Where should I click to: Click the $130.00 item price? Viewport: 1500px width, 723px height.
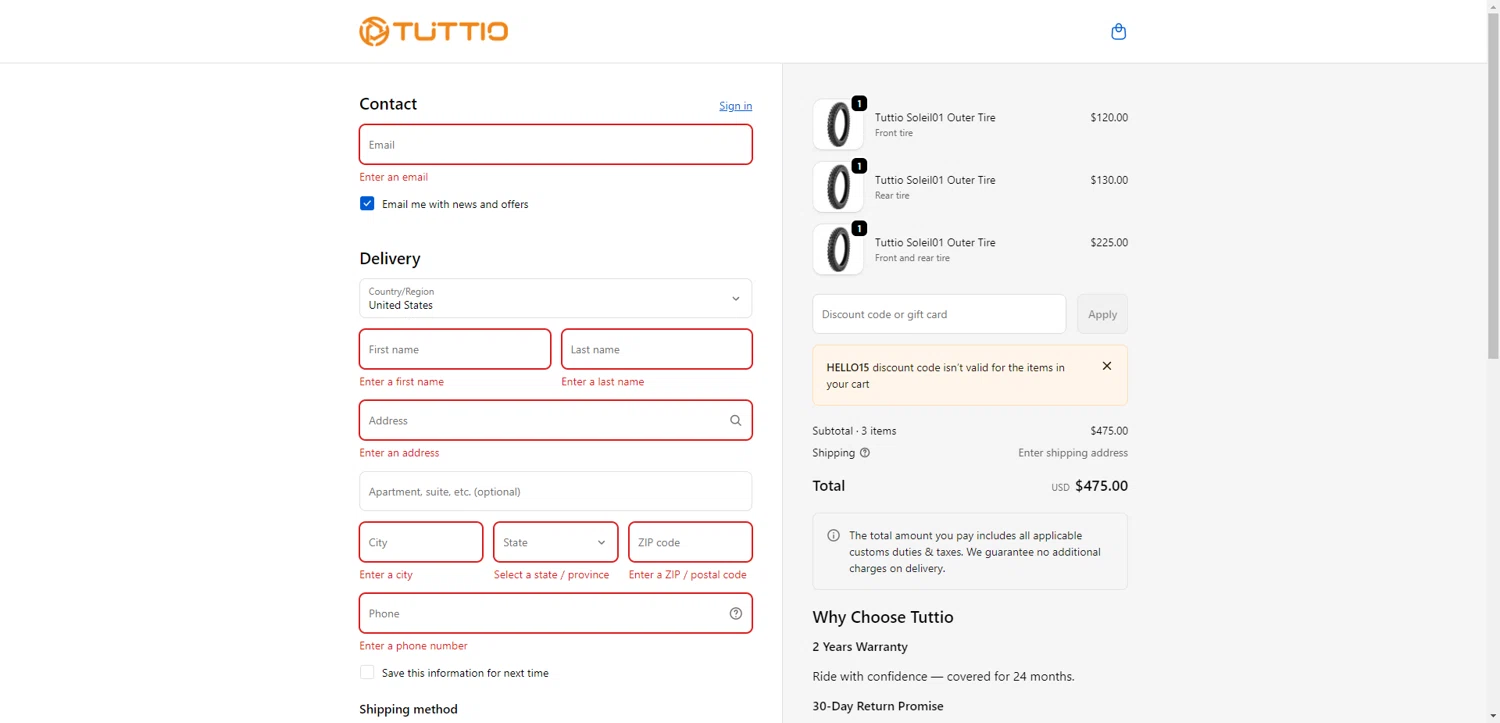click(1109, 180)
